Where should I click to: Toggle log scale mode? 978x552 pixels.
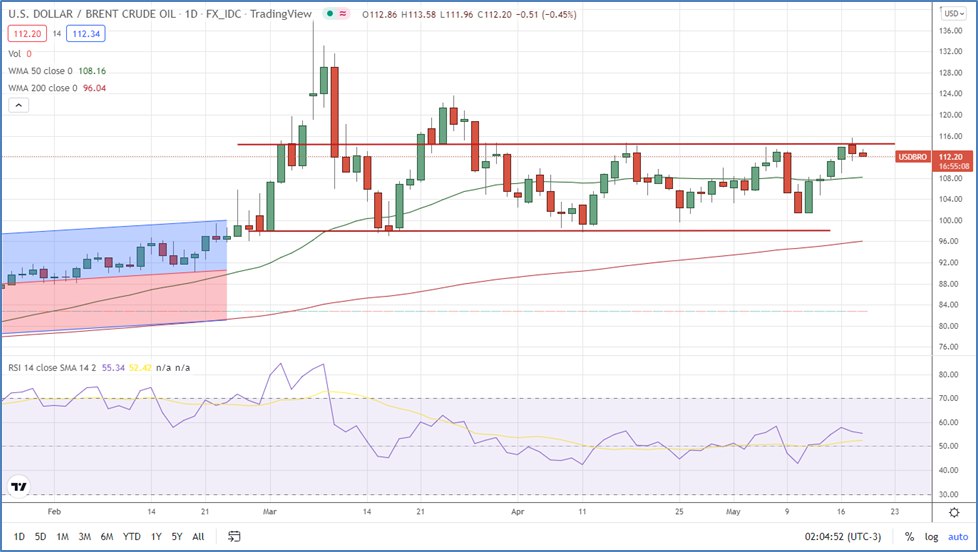coord(931,537)
